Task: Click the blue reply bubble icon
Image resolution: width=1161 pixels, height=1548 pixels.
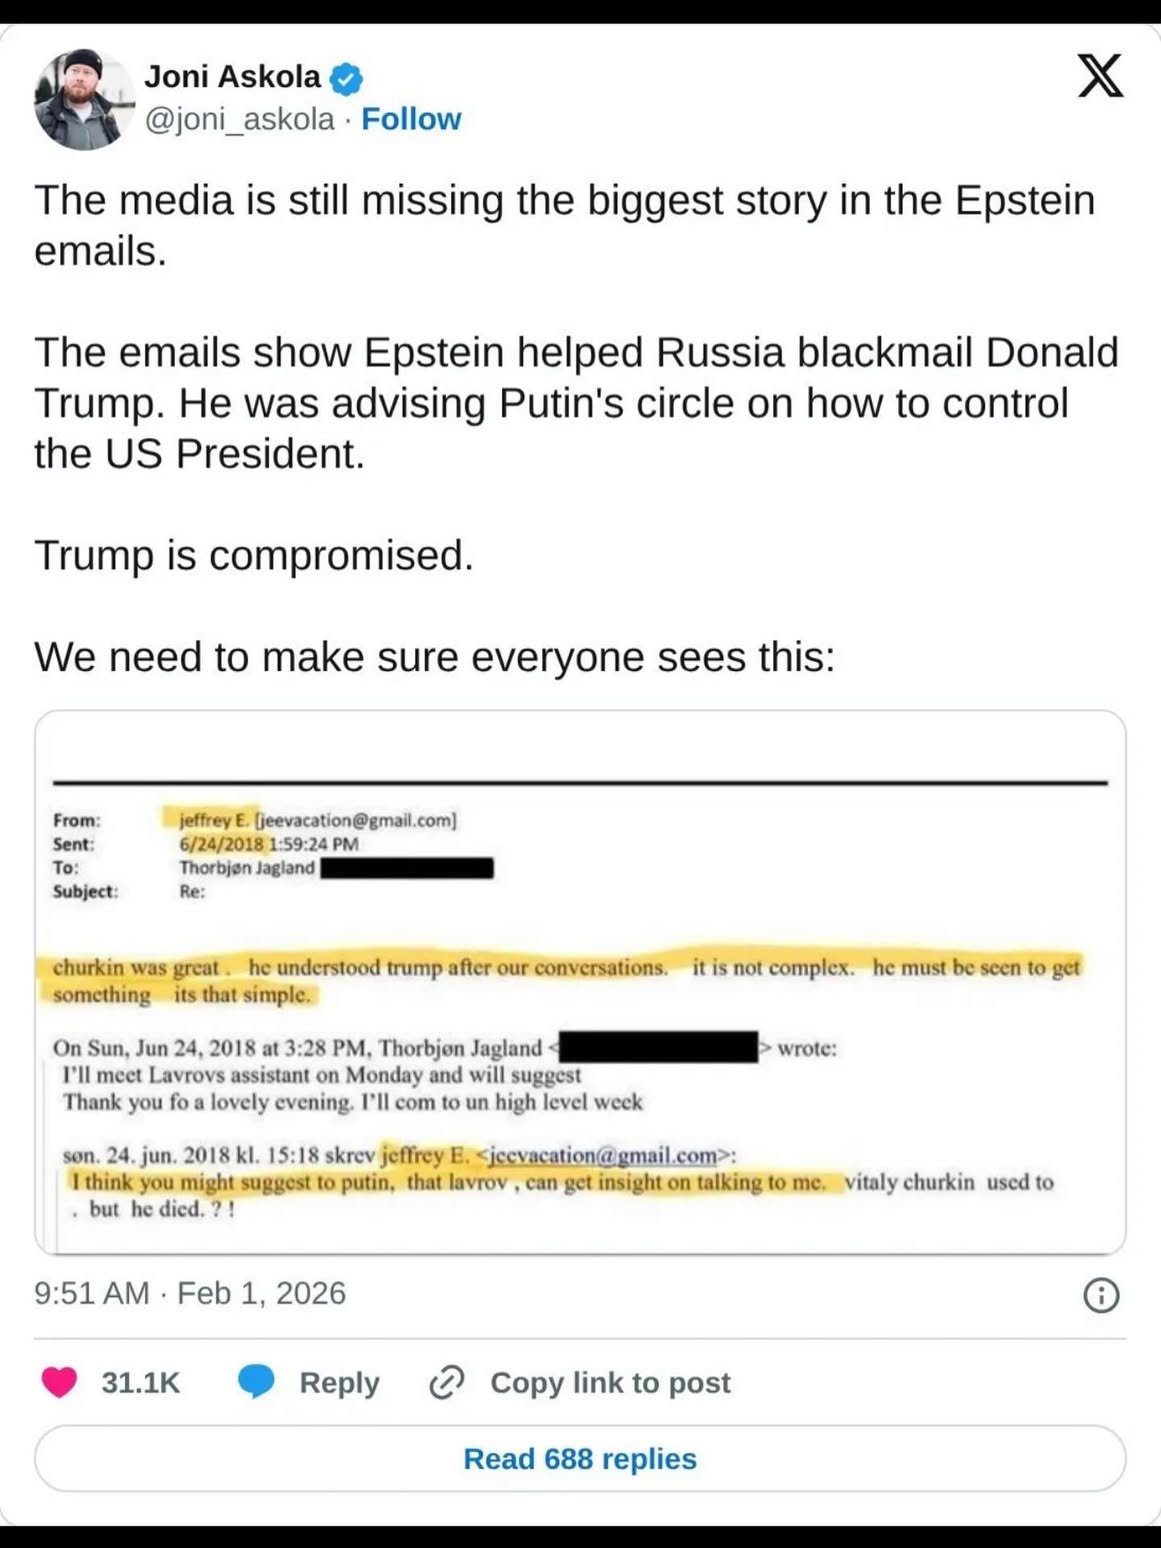Action: [x=256, y=1382]
